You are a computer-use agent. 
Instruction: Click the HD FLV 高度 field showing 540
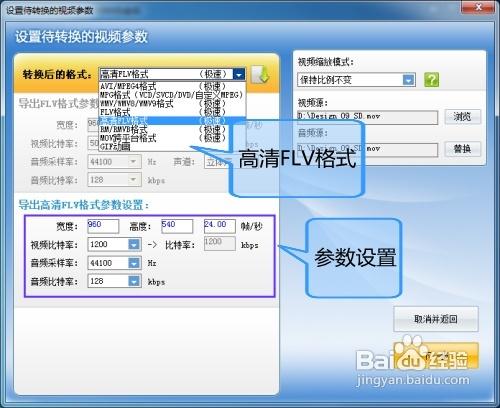pos(177,226)
